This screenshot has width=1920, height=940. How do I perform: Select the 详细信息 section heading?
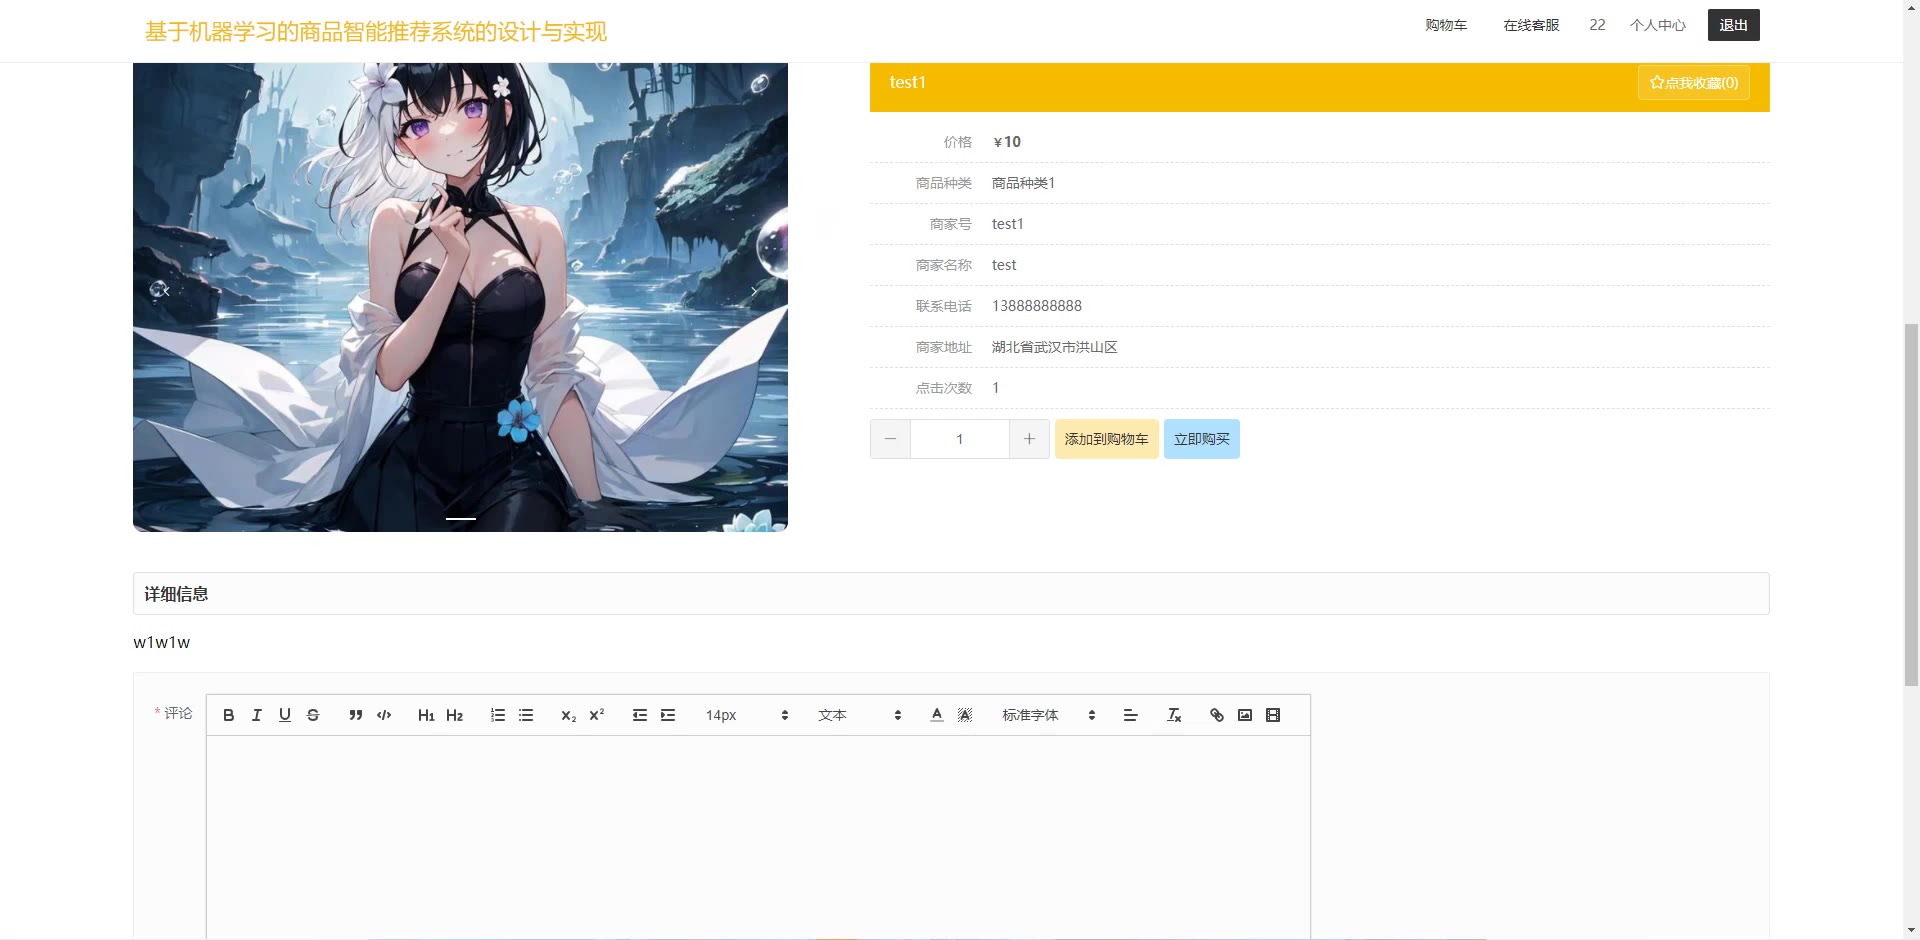pos(176,594)
